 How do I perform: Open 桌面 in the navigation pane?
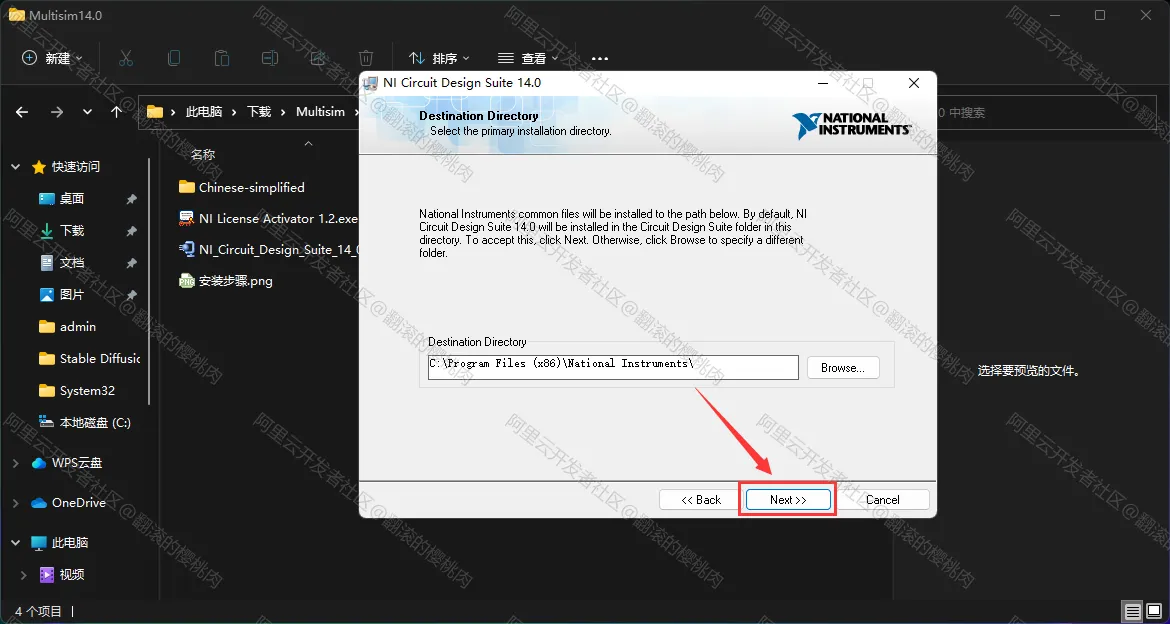pyautogui.click(x=72, y=199)
